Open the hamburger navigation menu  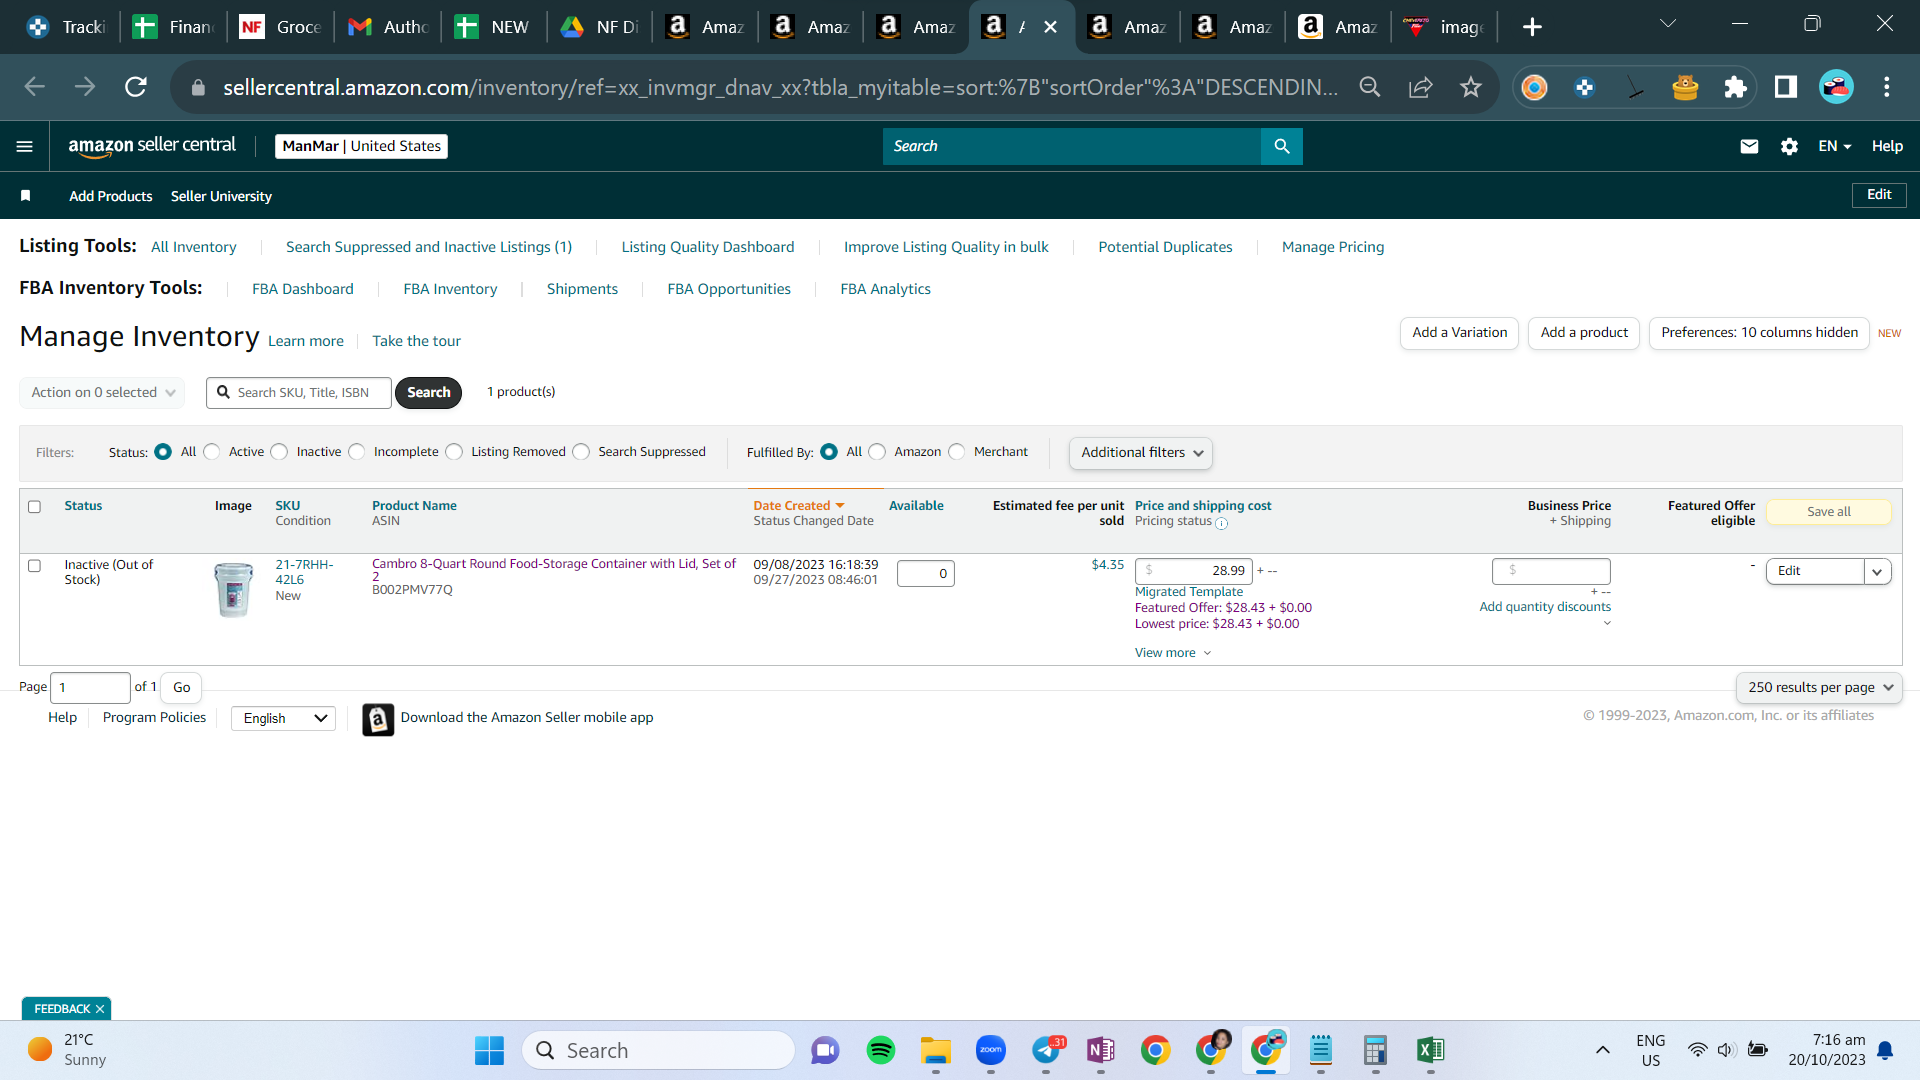coord(25,146)
